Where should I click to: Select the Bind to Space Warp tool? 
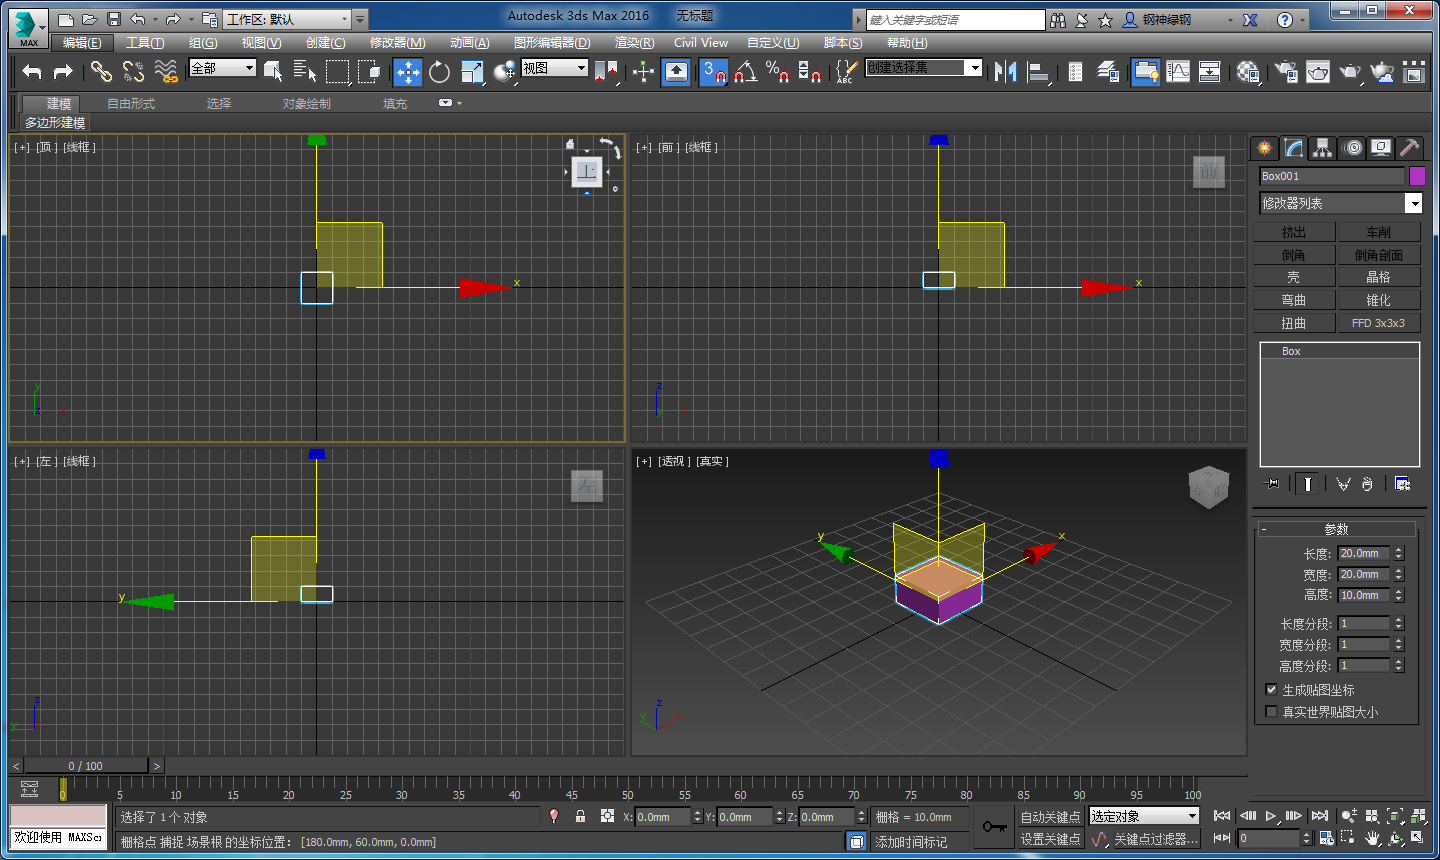point(166,71)
